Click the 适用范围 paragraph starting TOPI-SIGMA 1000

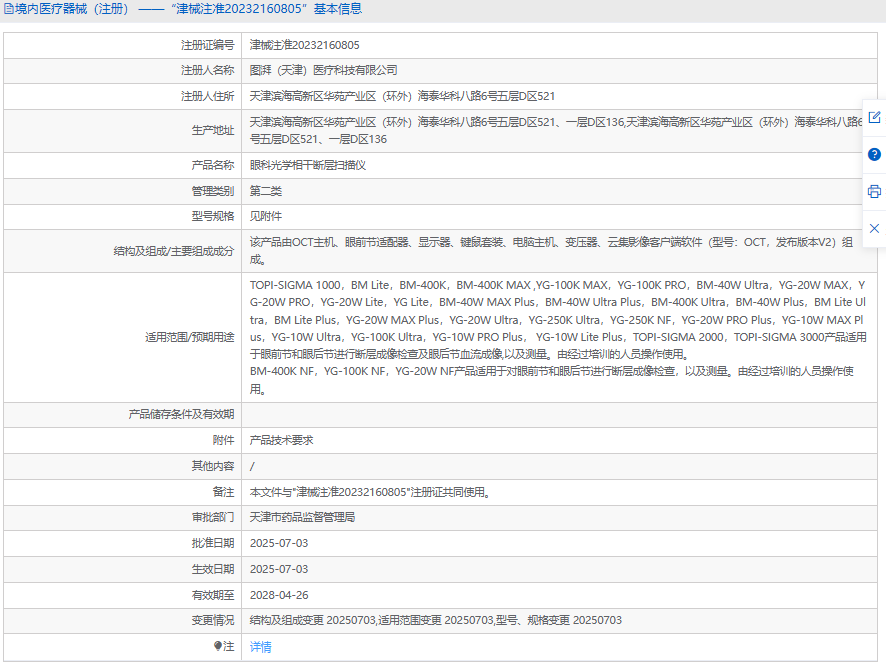(x=558, y=320)
